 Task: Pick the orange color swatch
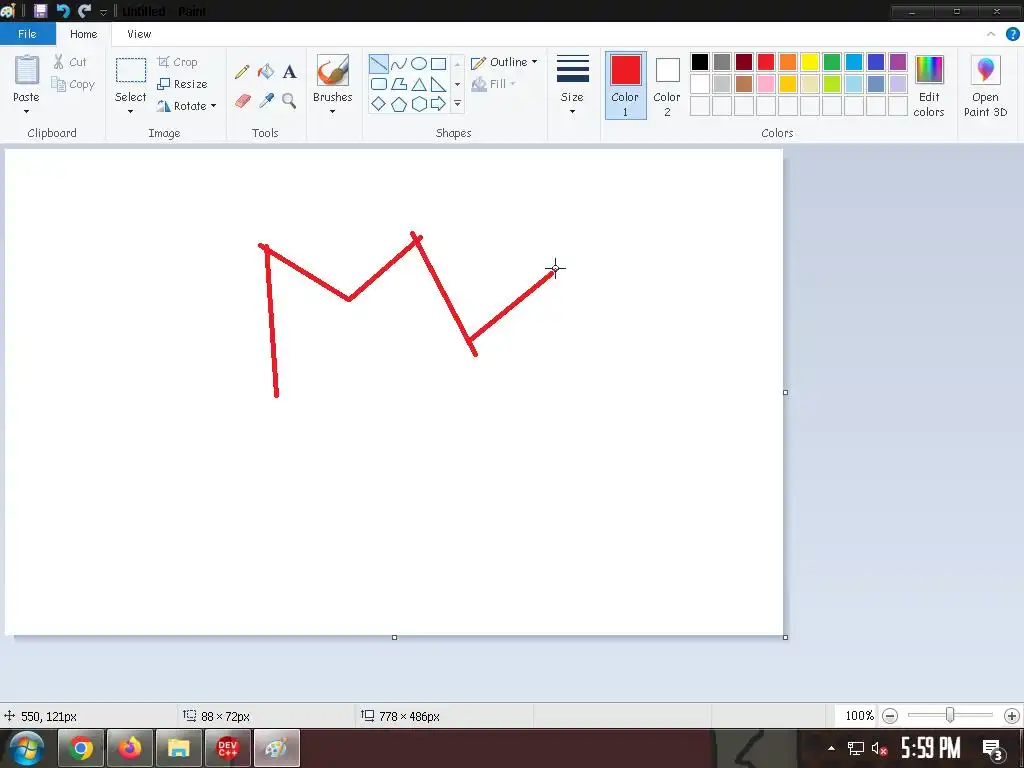(x=788, y=62)
